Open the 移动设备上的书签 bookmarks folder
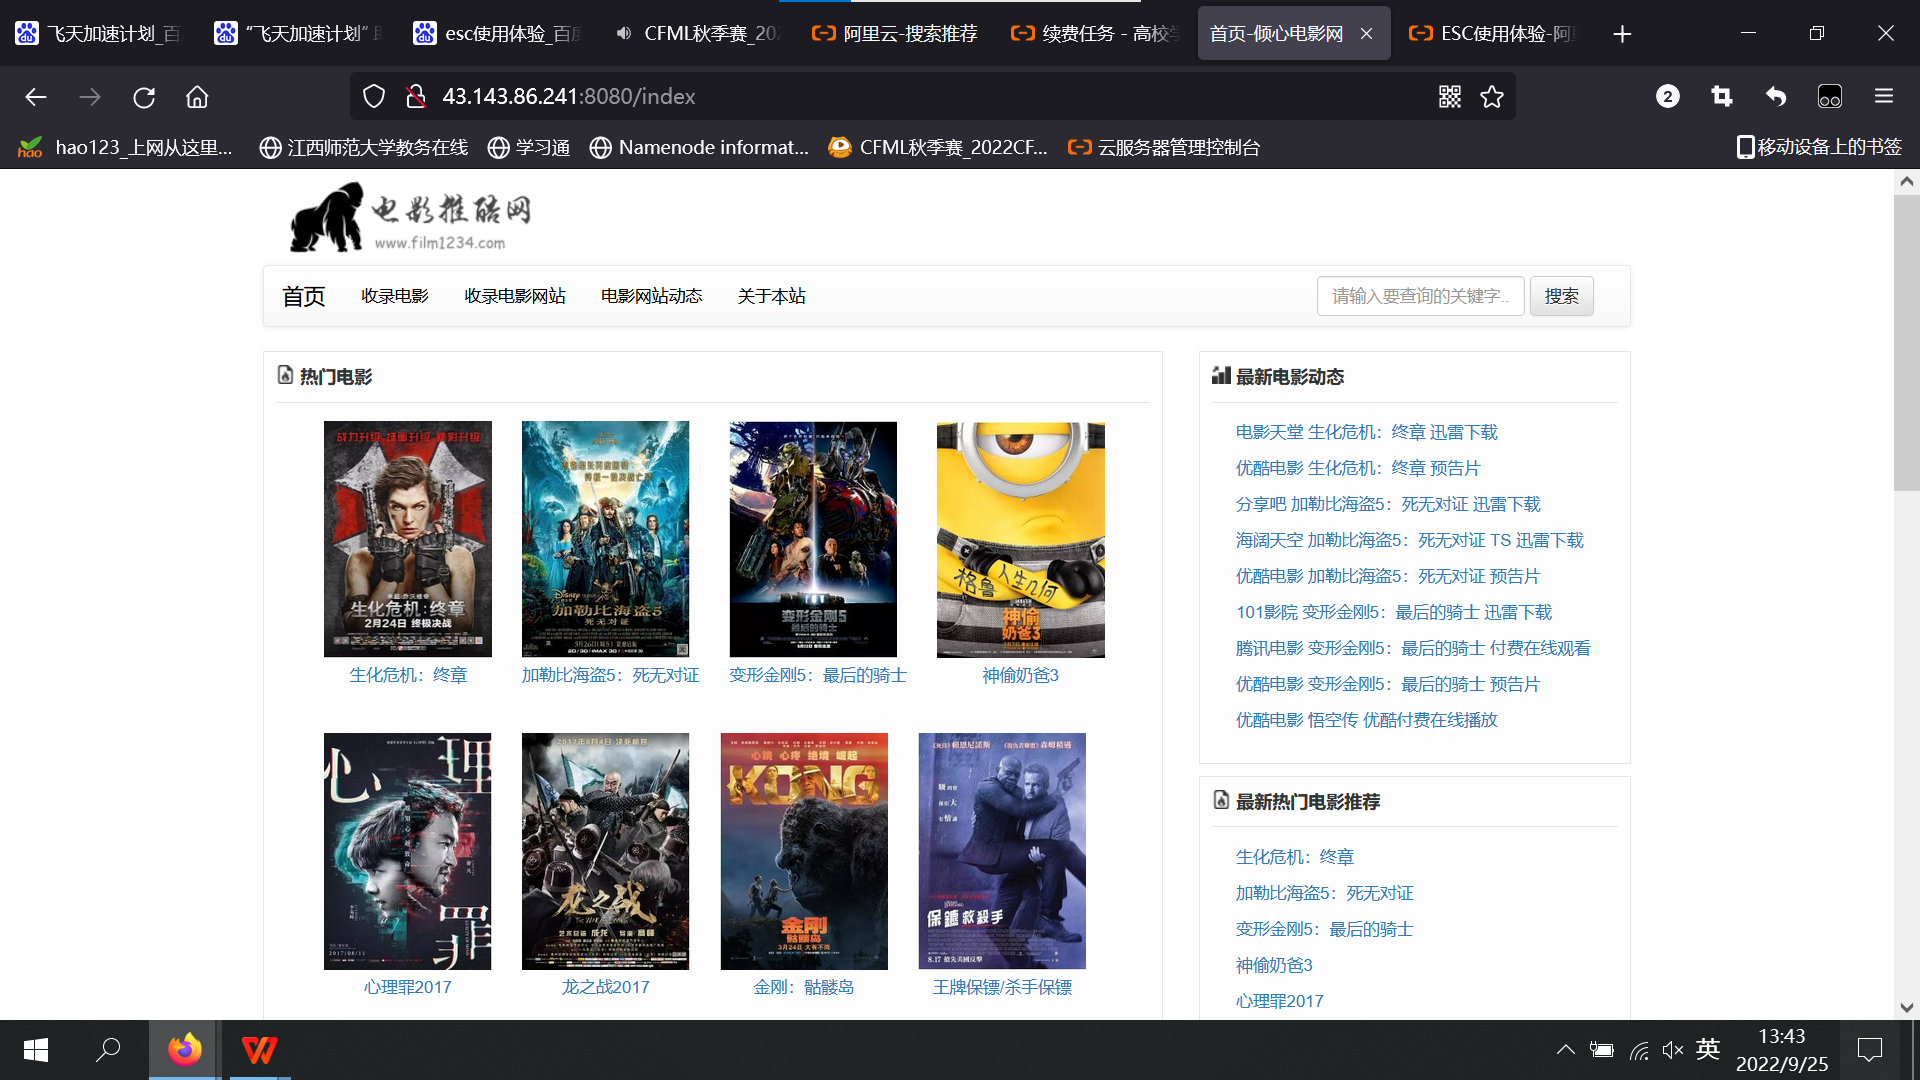 (1819, 147)
